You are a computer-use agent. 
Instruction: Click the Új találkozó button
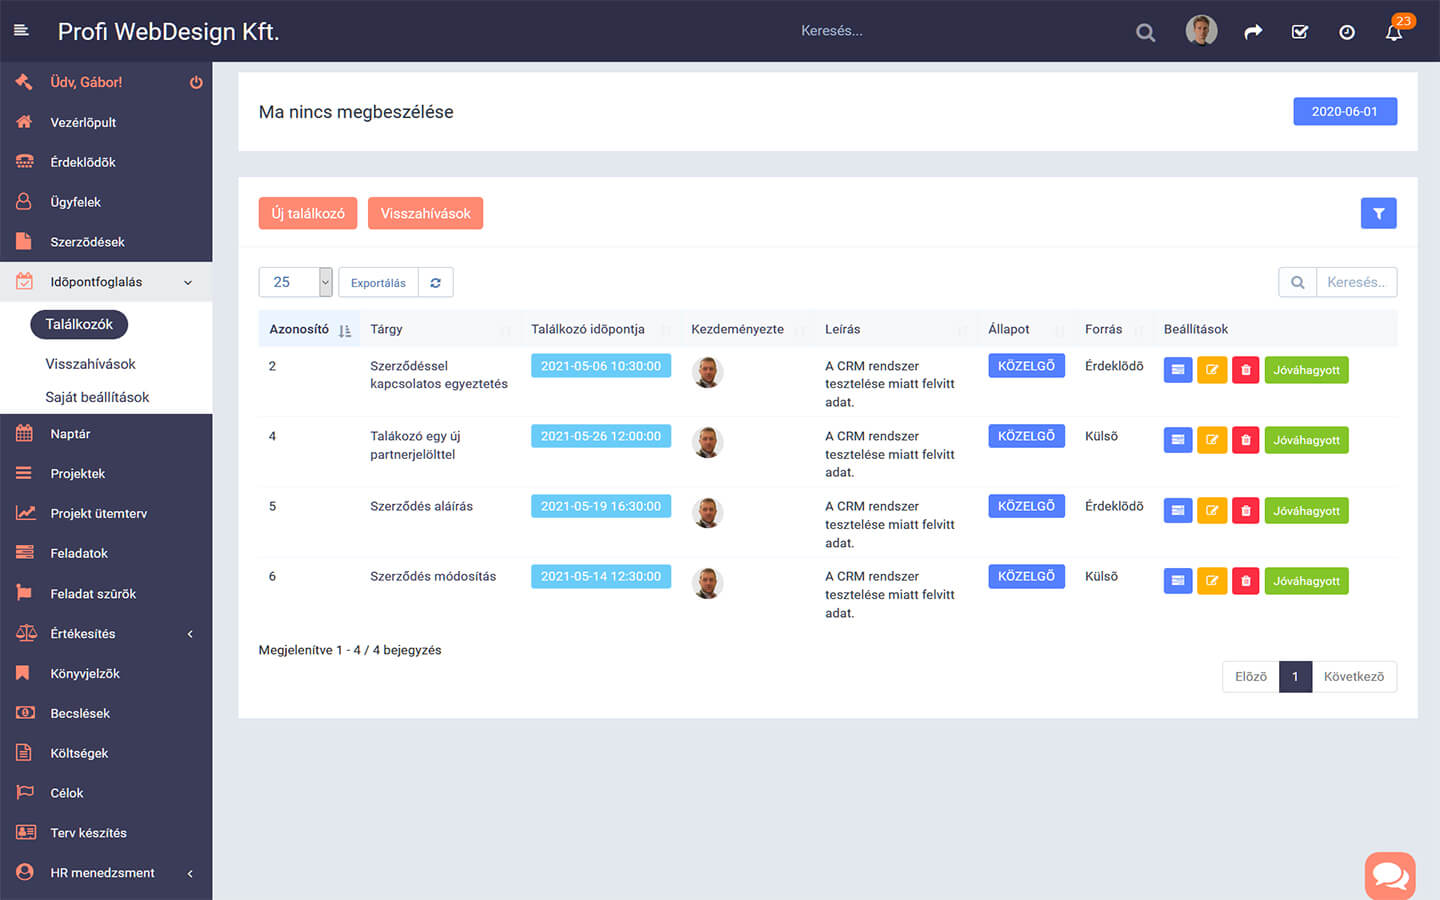click(308, 213)
